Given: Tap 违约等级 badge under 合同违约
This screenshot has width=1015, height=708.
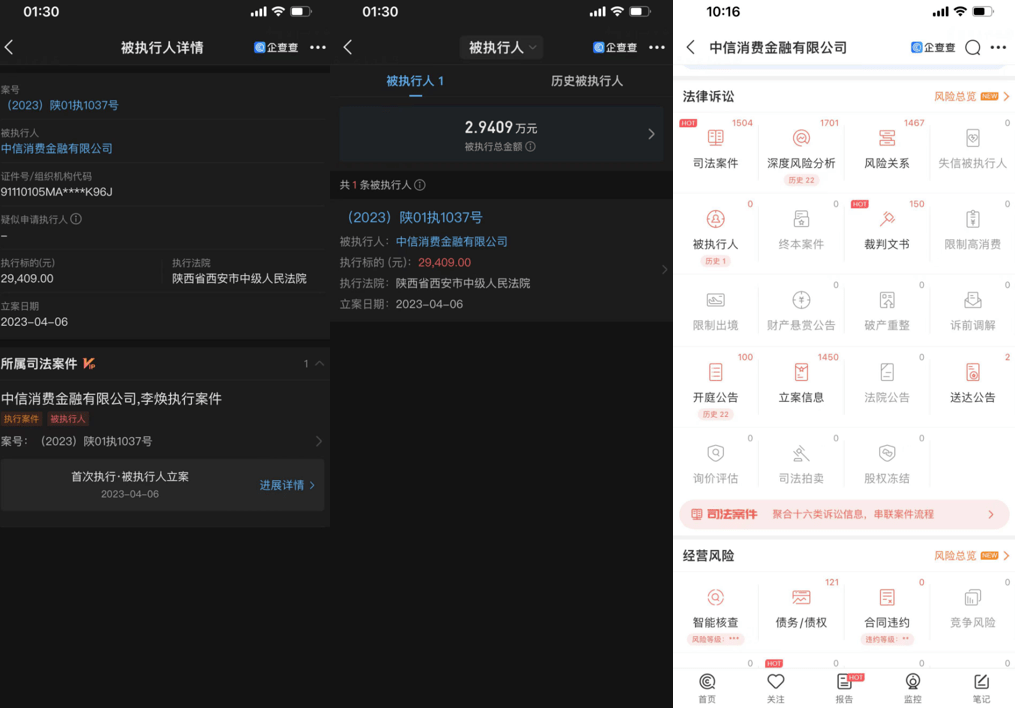Looking at the screenshot, I should click(x=887, y=639).
